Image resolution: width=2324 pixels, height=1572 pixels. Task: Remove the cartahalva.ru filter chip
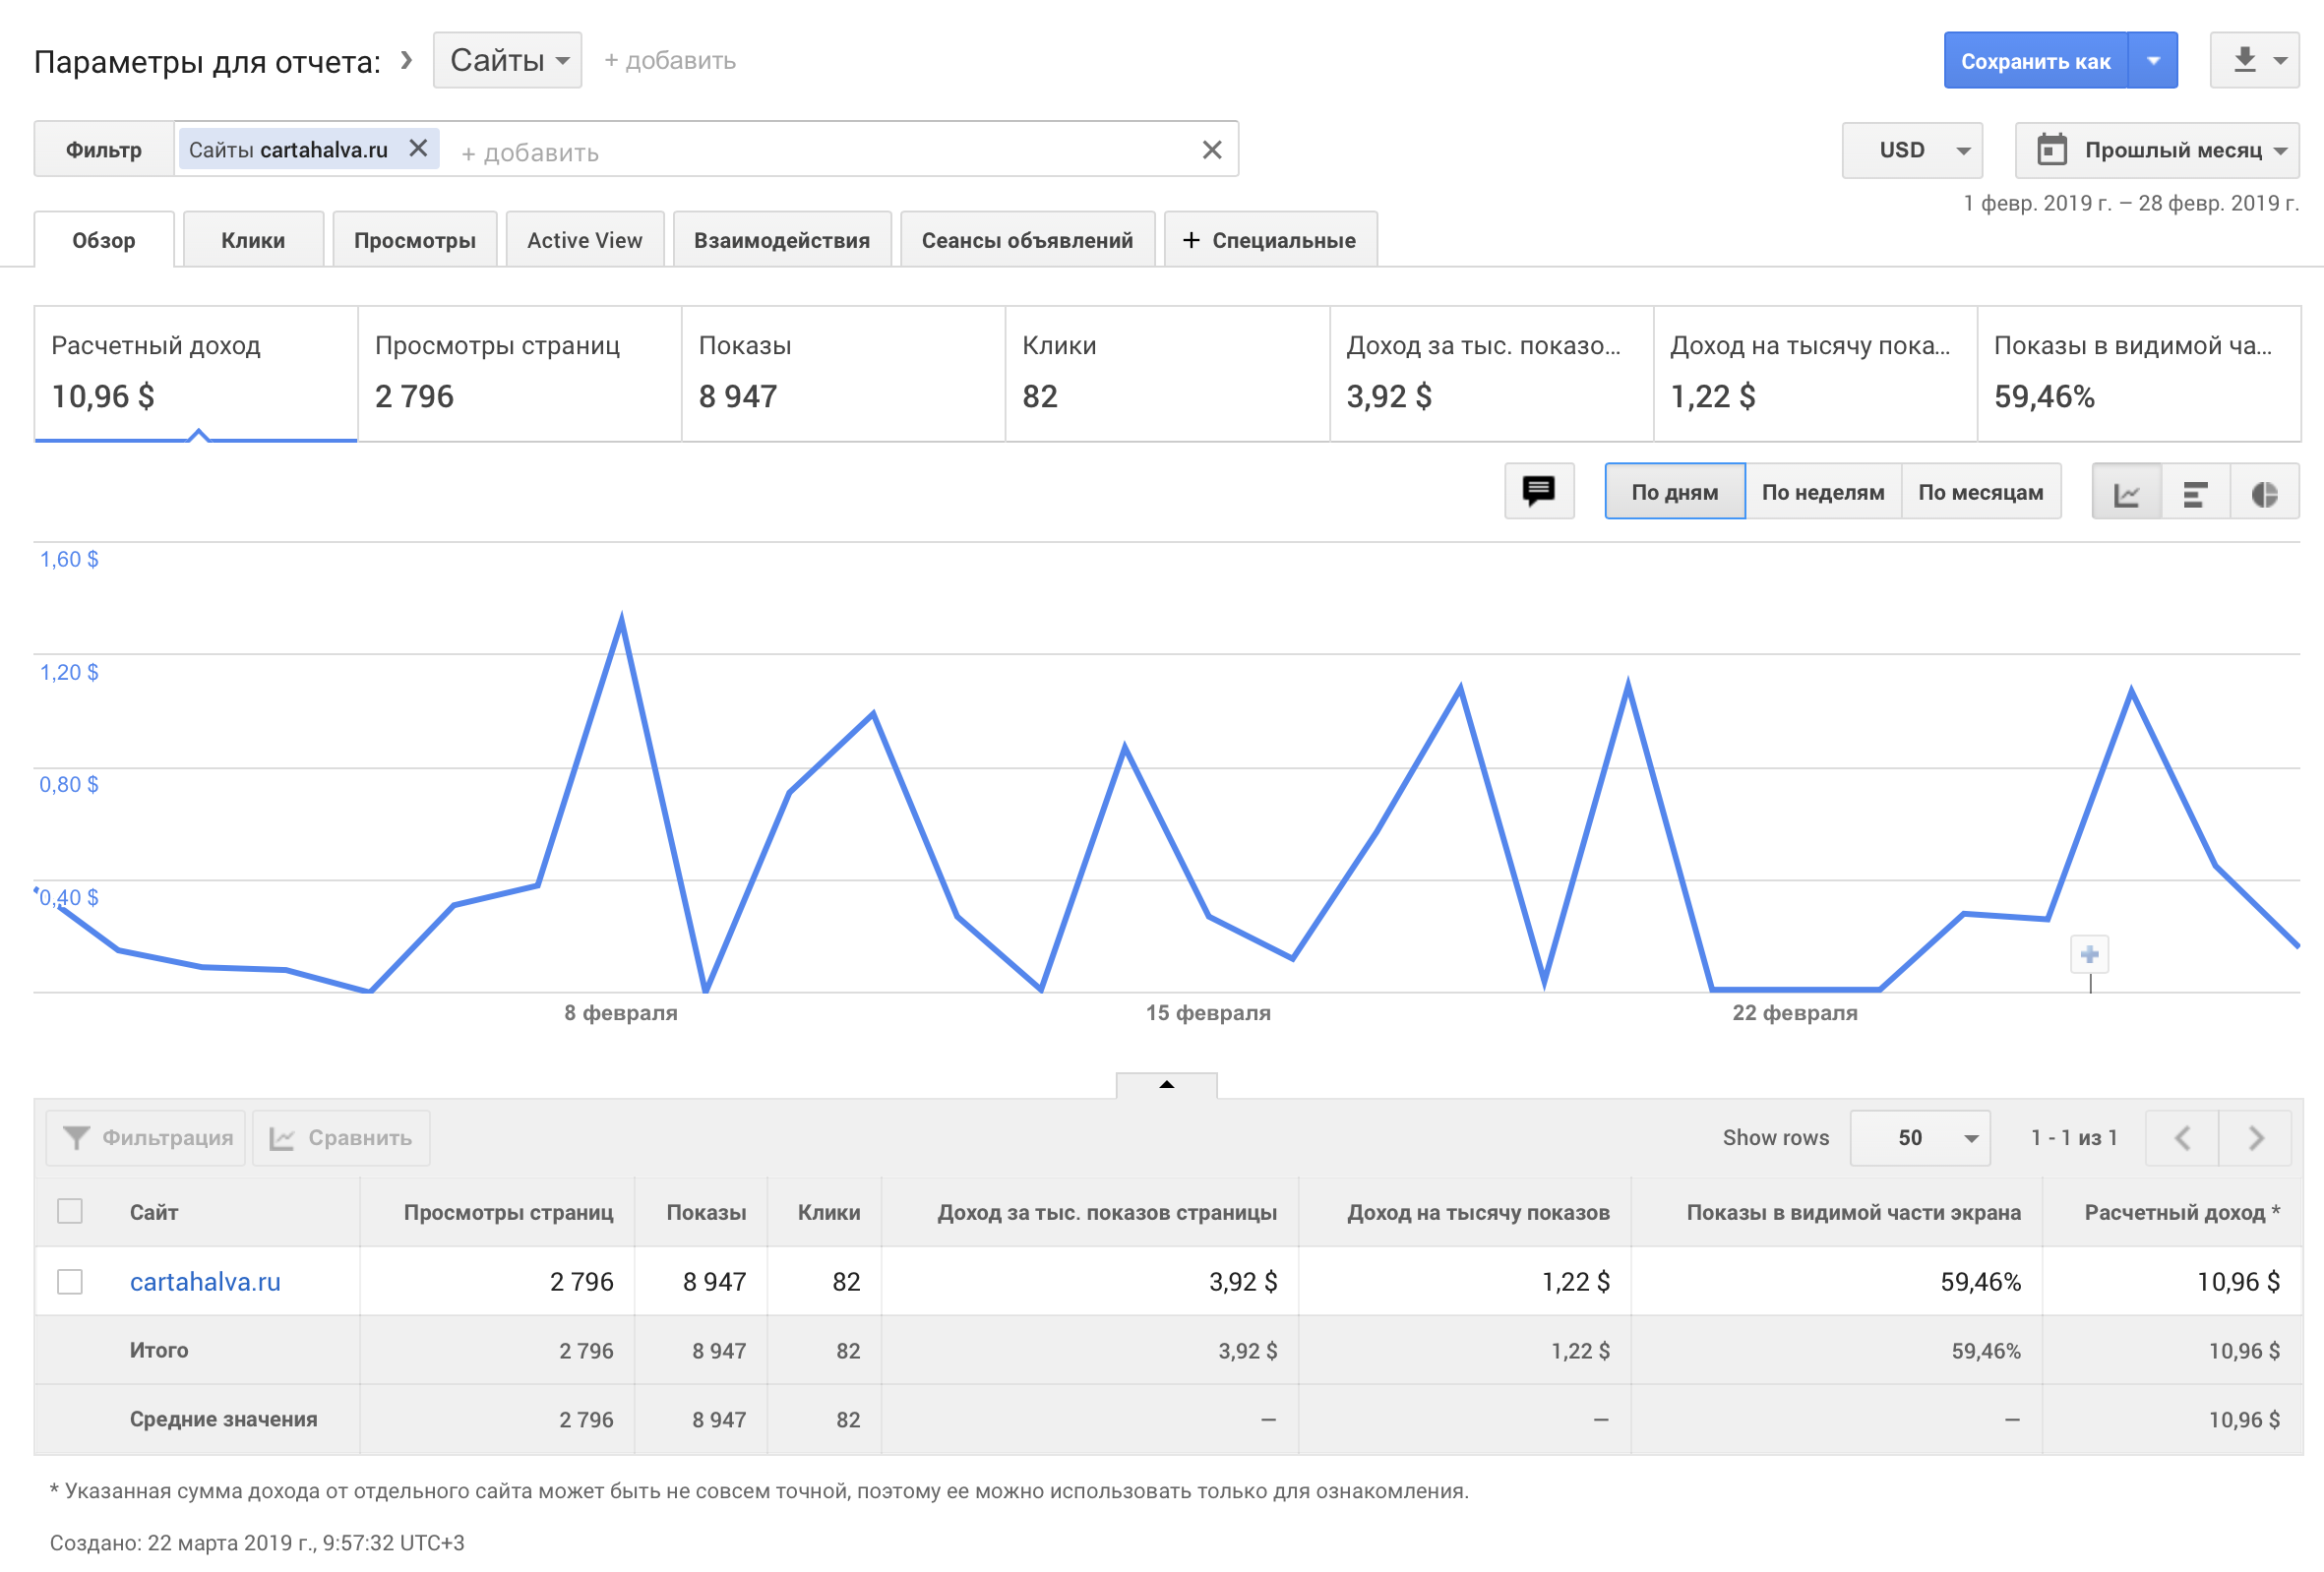418,149
